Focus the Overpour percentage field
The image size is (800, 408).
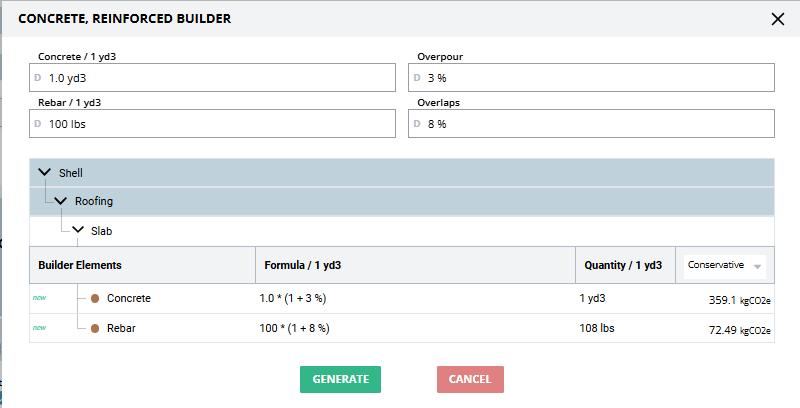pos(600,77)
